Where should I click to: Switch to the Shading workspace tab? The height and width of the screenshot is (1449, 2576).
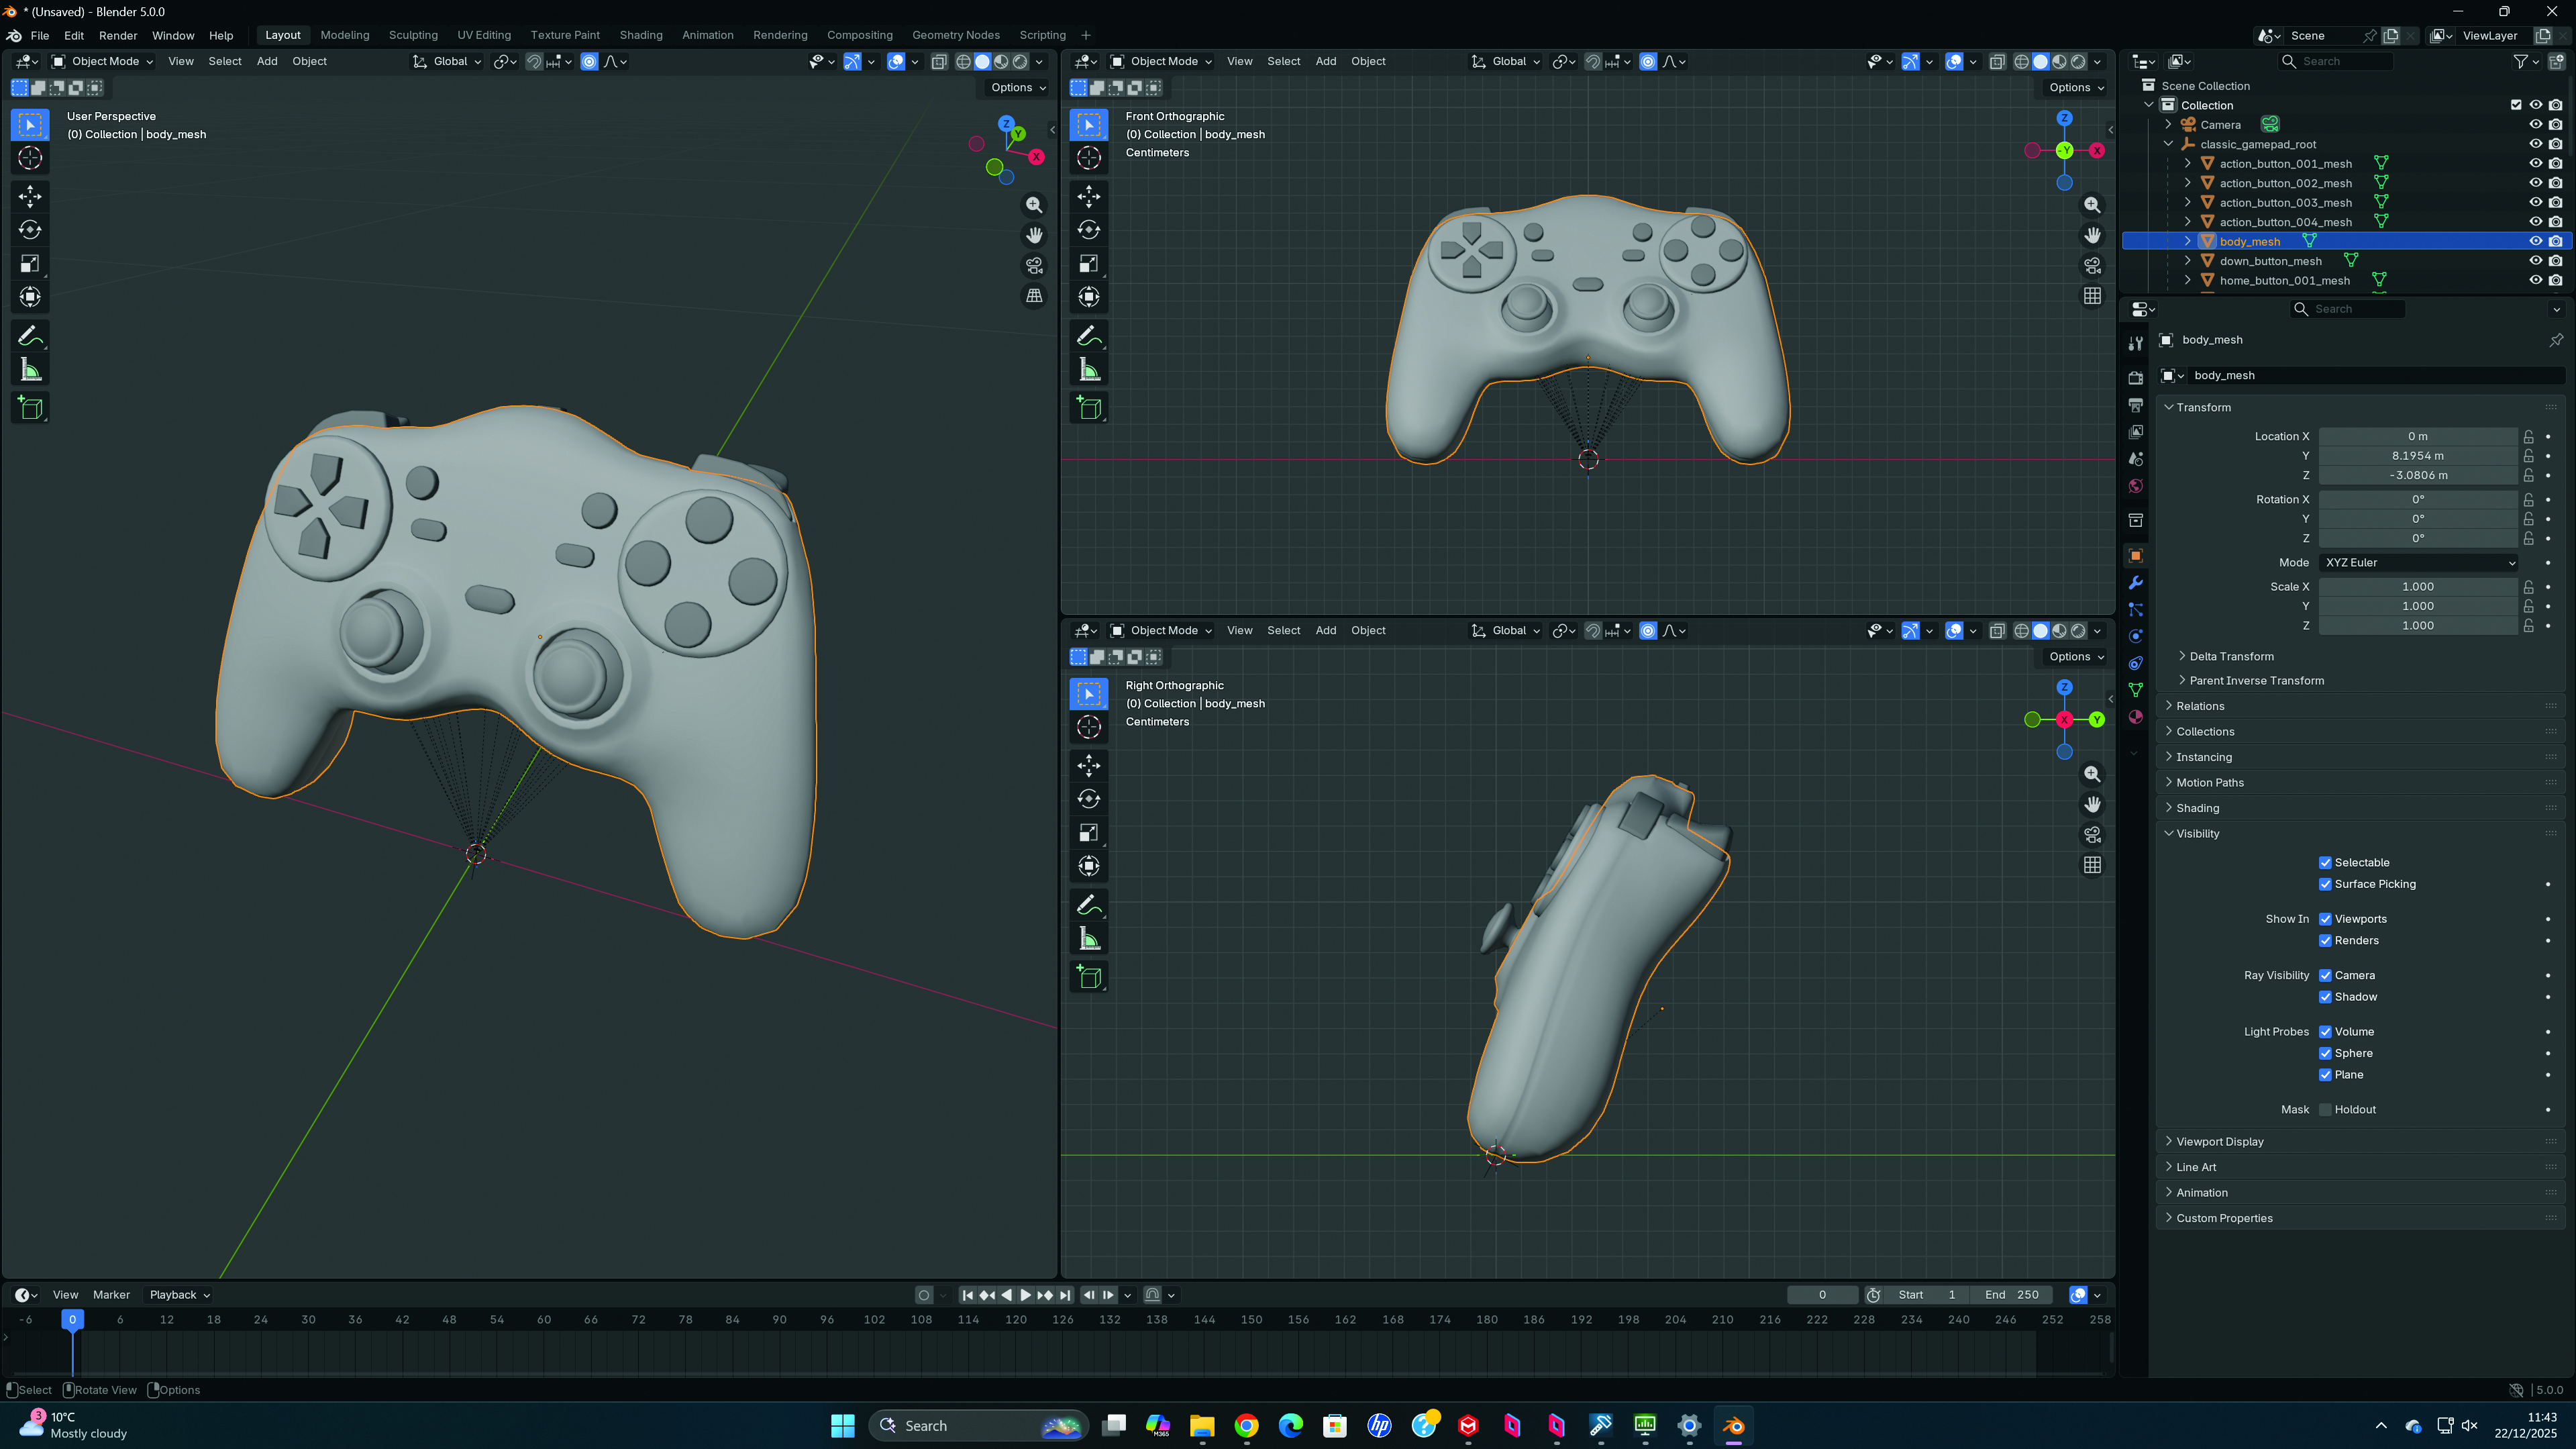(641, 35)
